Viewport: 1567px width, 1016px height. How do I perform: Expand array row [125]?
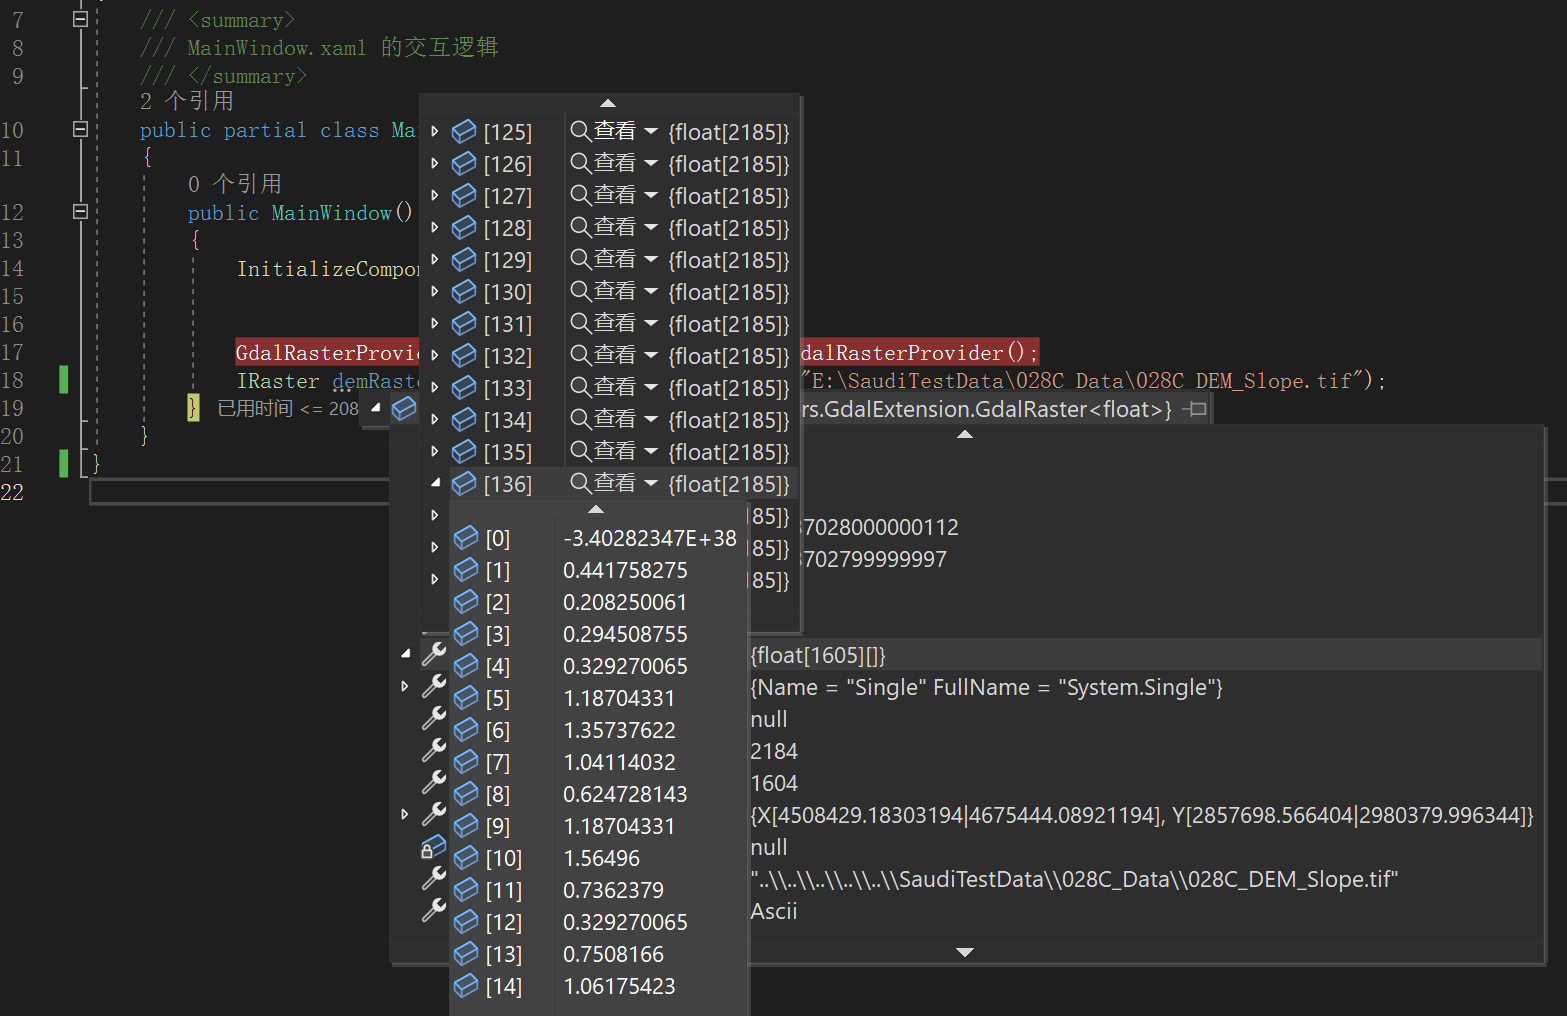coord(435,131)
